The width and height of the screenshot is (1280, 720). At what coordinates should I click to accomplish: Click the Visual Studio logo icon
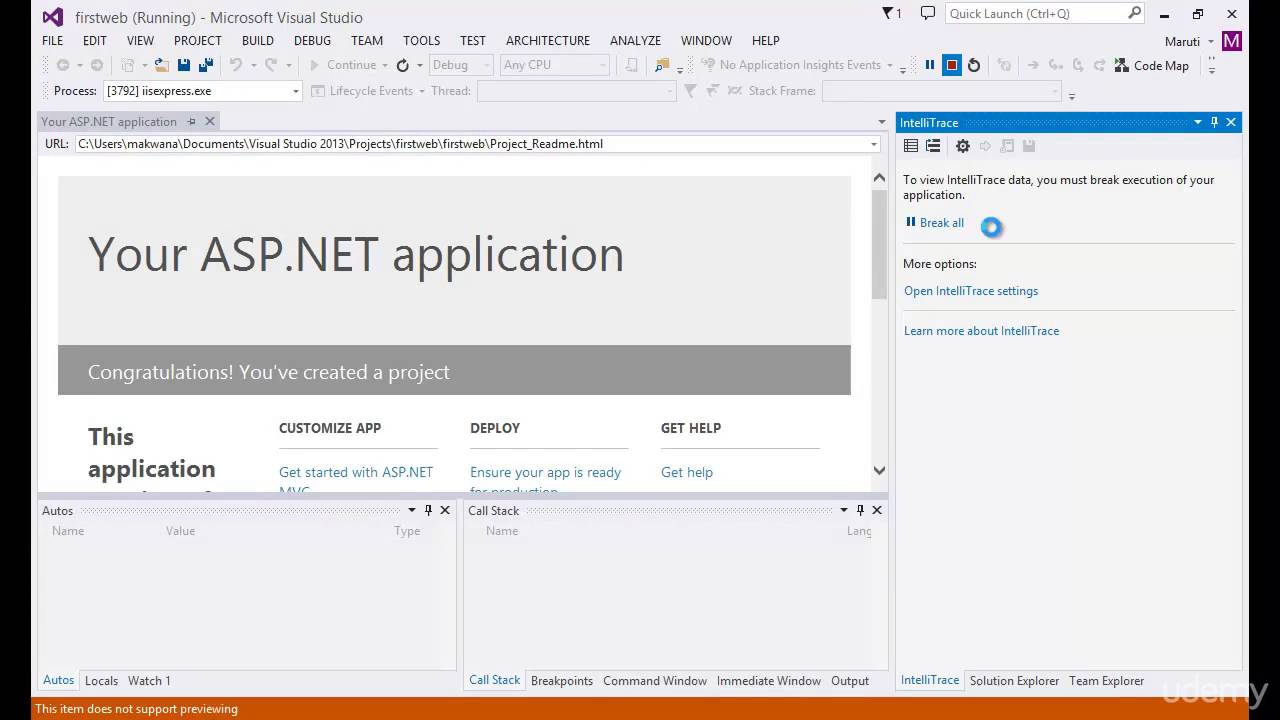53,17
